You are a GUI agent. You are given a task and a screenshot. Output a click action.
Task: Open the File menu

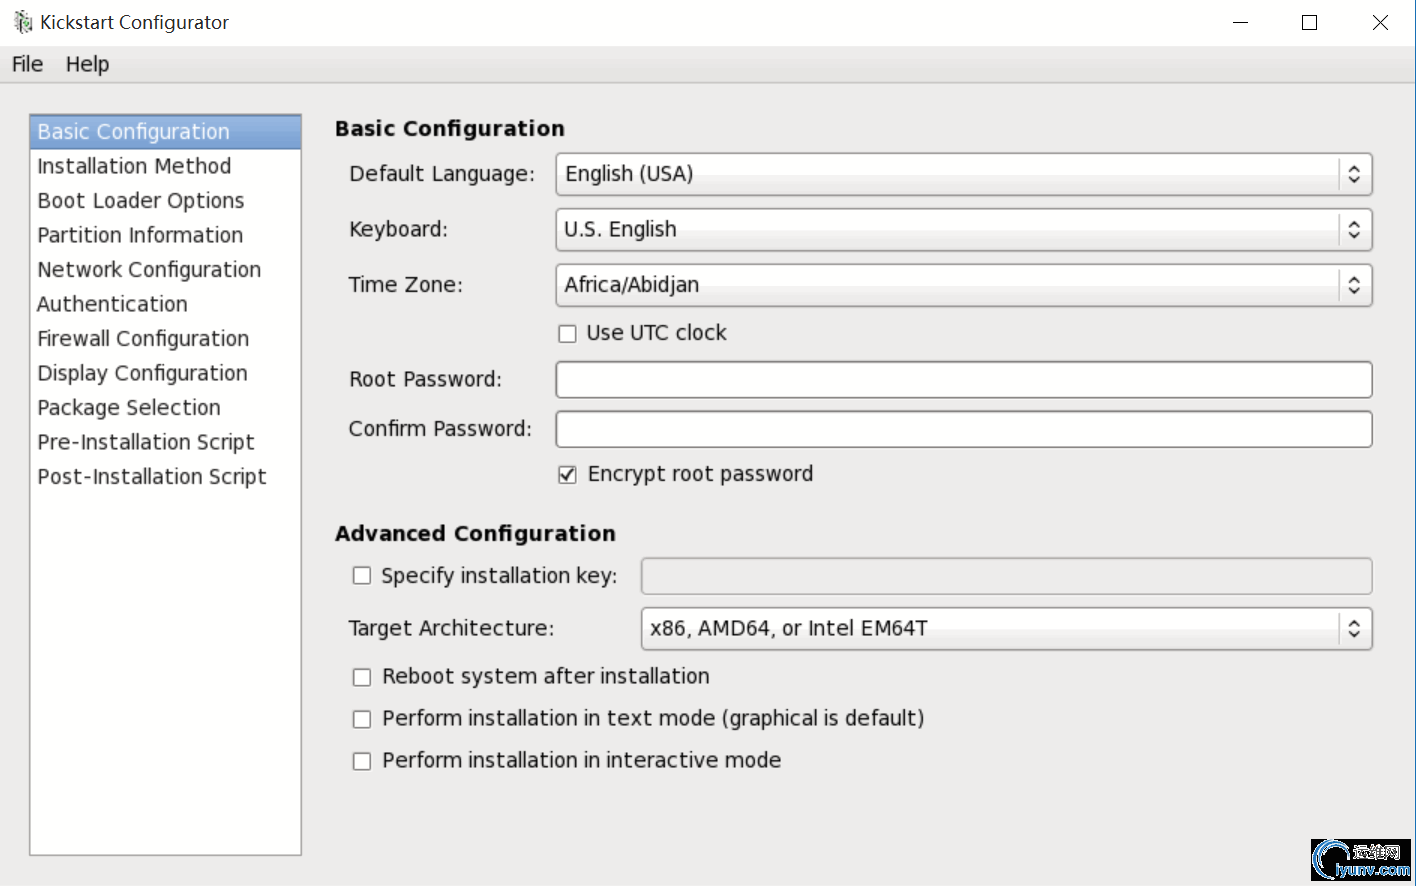[x=27, y=64]
